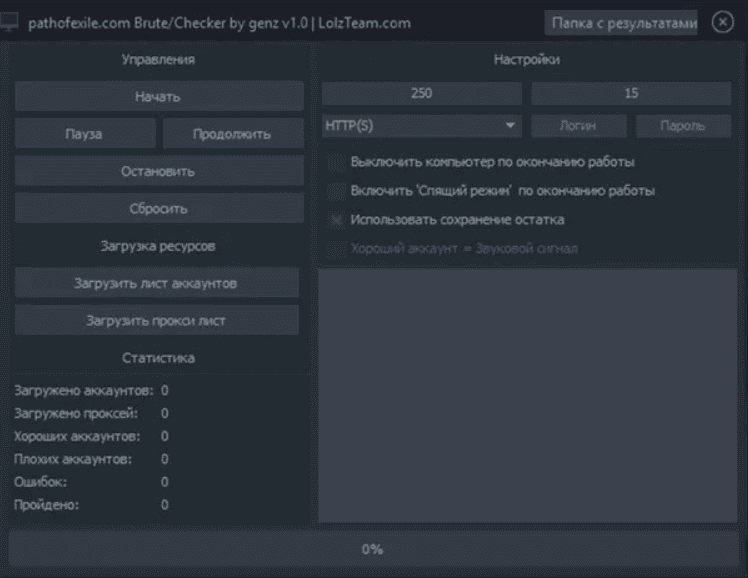This screenshot has height=578, width=748.
Task: Open the HTTP(S) proxy type dropdown
Action: (x=421, y=126)
